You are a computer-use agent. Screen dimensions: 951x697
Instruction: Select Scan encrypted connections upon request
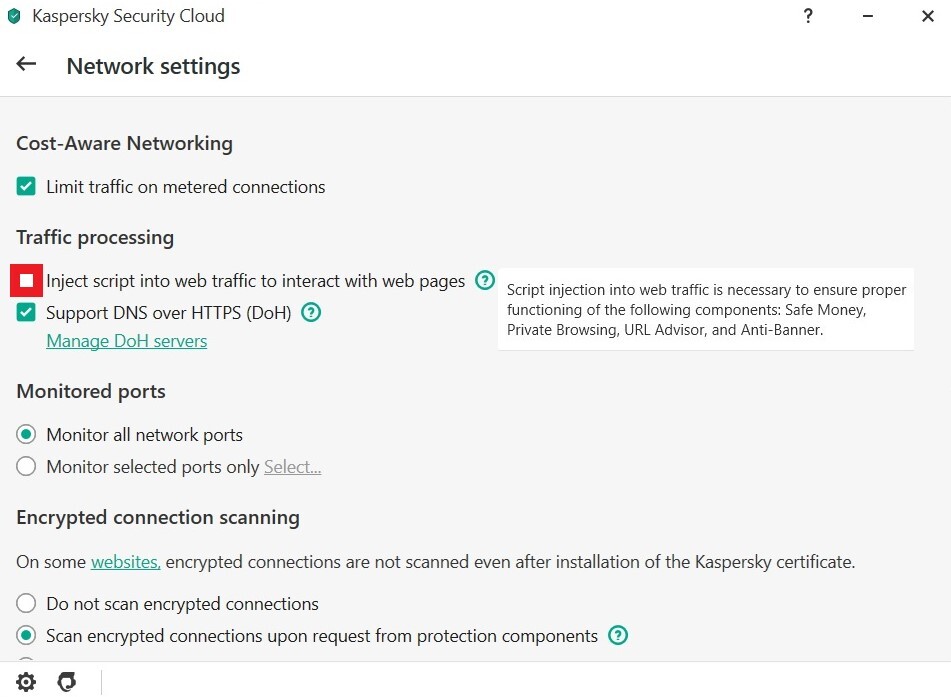(x=26, y=635)
